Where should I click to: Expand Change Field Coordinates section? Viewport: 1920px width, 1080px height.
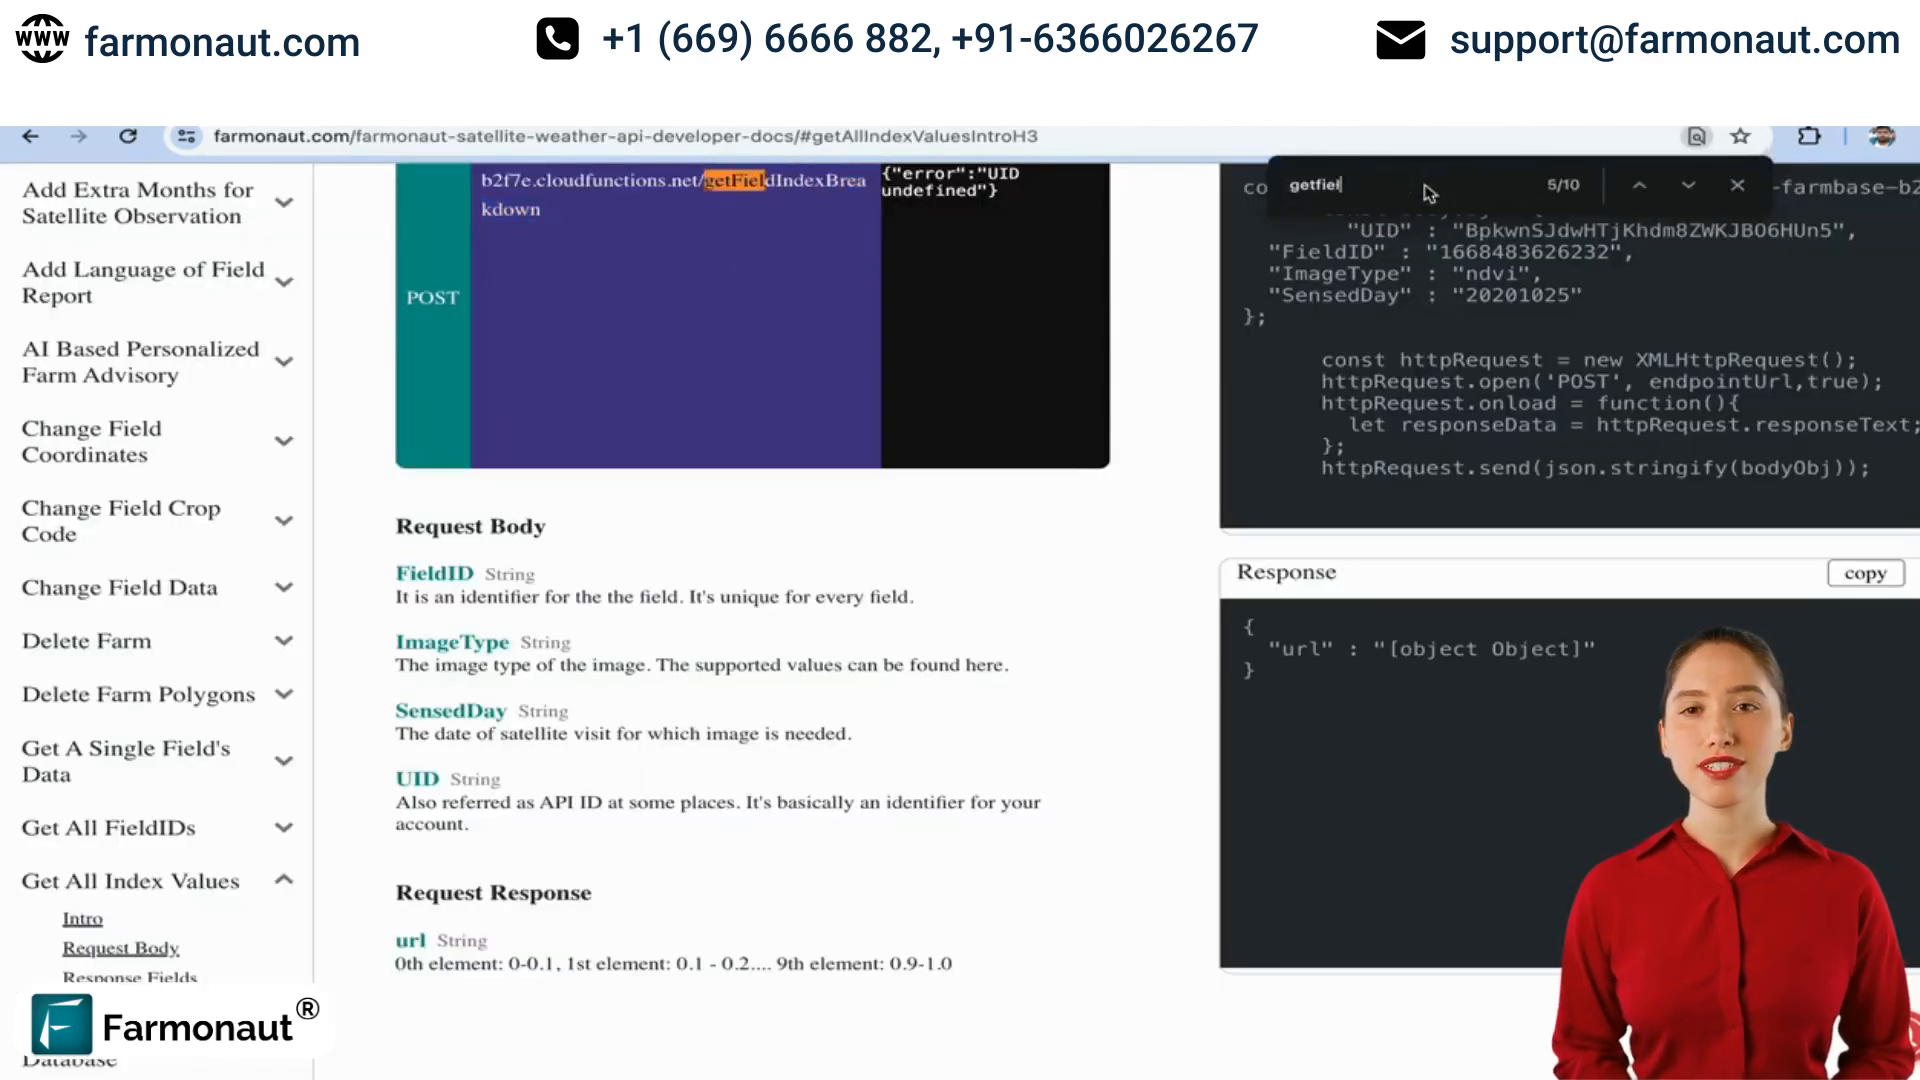pyautogui.click(x=284, y=441)
